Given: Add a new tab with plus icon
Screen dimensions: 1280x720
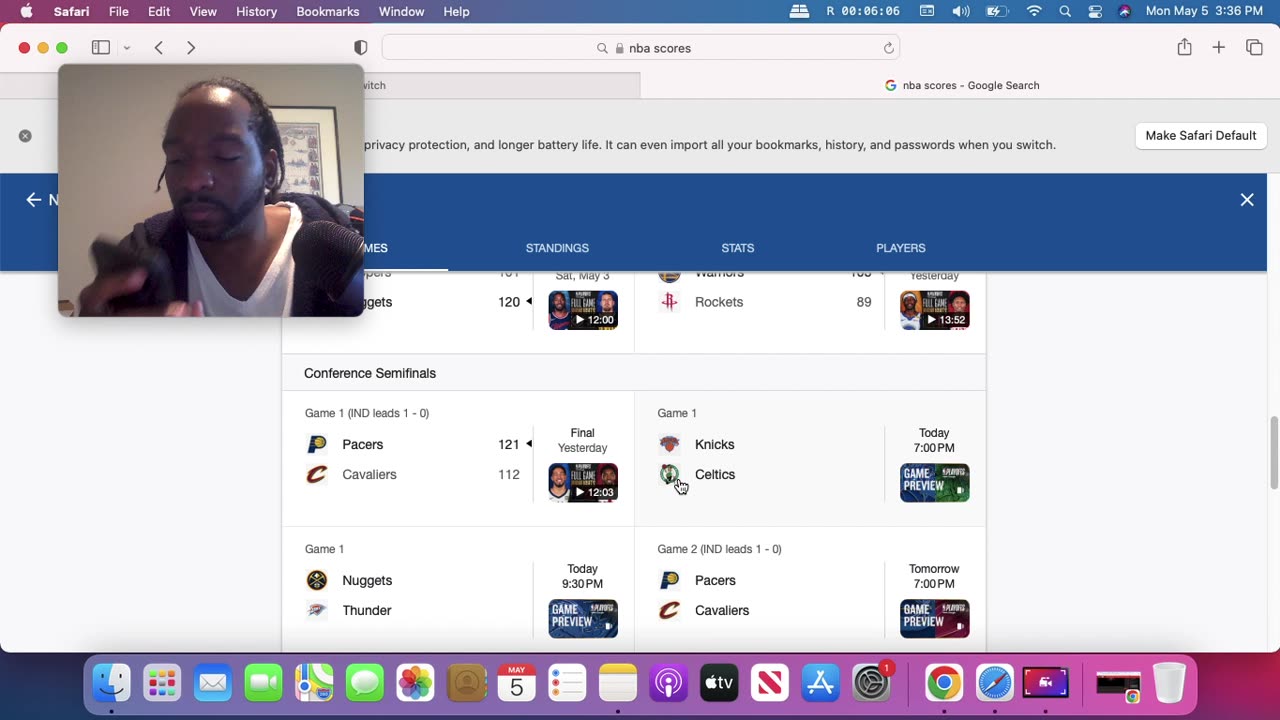Looking at the screenshot, I should (1218, 48).
